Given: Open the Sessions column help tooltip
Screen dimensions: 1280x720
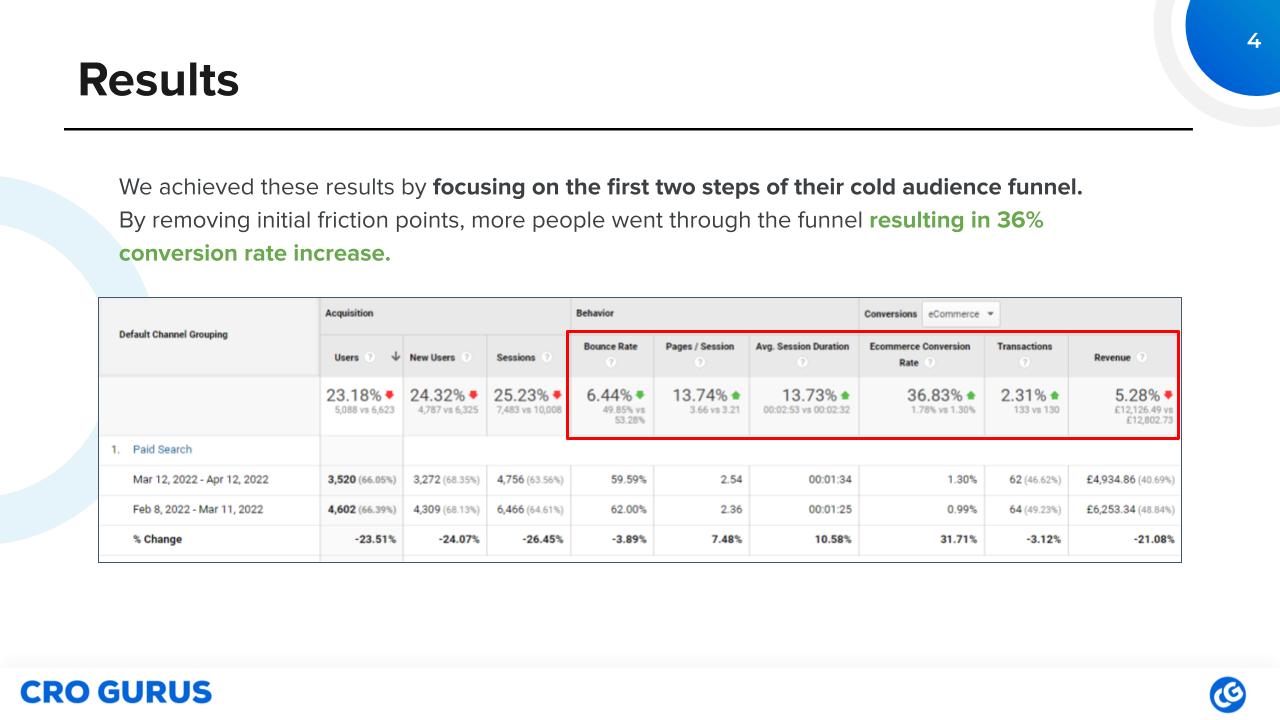Looking at the screenshot, I should click(x=548, y=357).
